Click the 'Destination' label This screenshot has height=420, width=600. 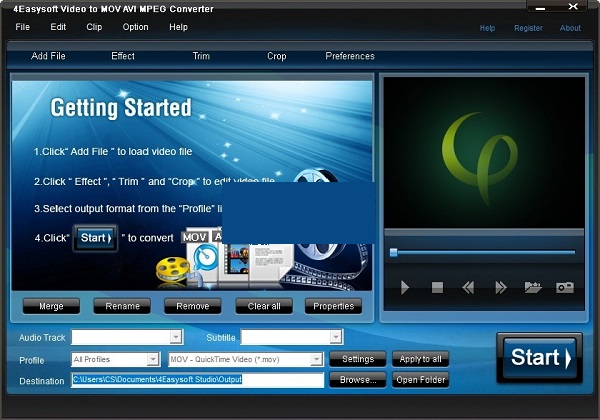pos(42,381)
